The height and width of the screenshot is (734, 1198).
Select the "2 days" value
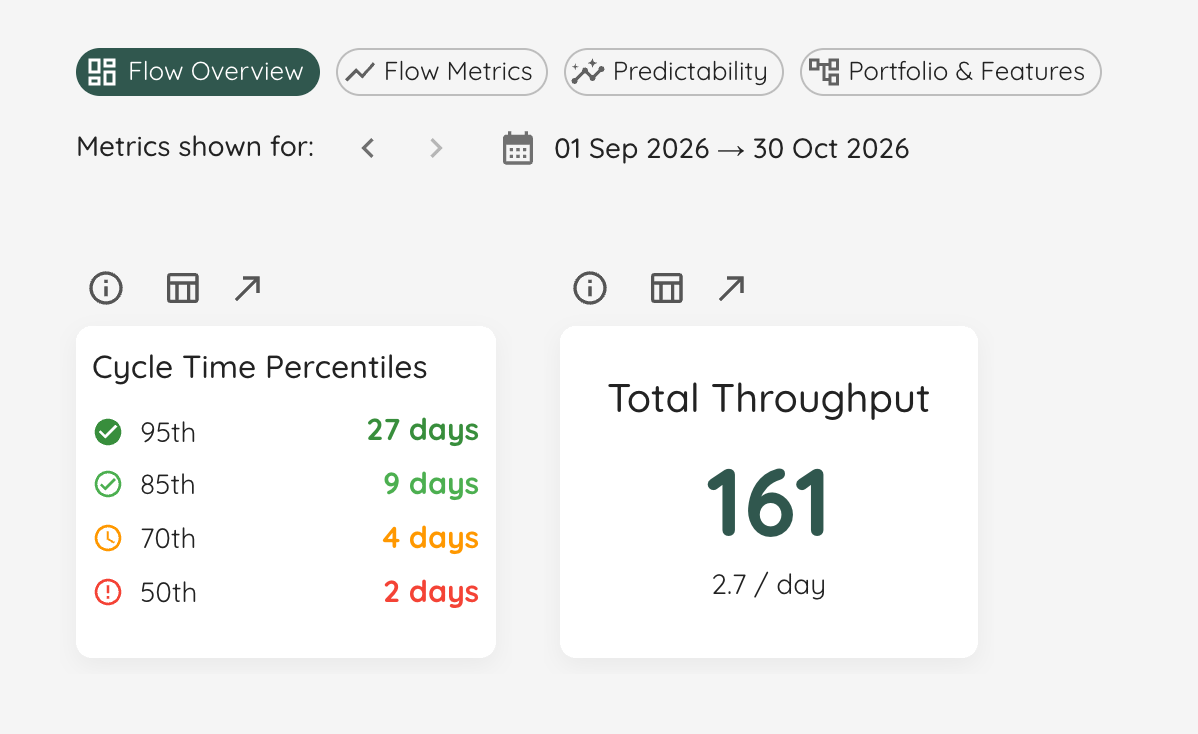(x=431, y=592)
